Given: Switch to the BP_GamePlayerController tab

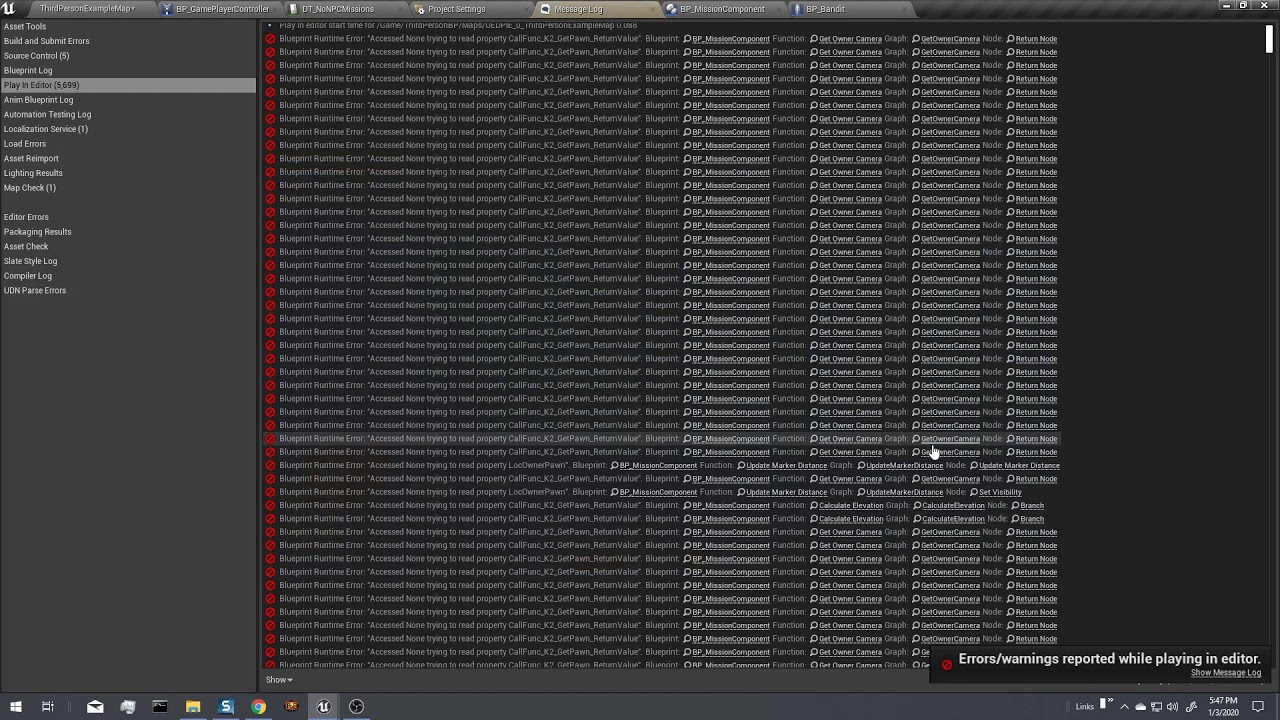Looking at the screenshot, I should point(222,9).
